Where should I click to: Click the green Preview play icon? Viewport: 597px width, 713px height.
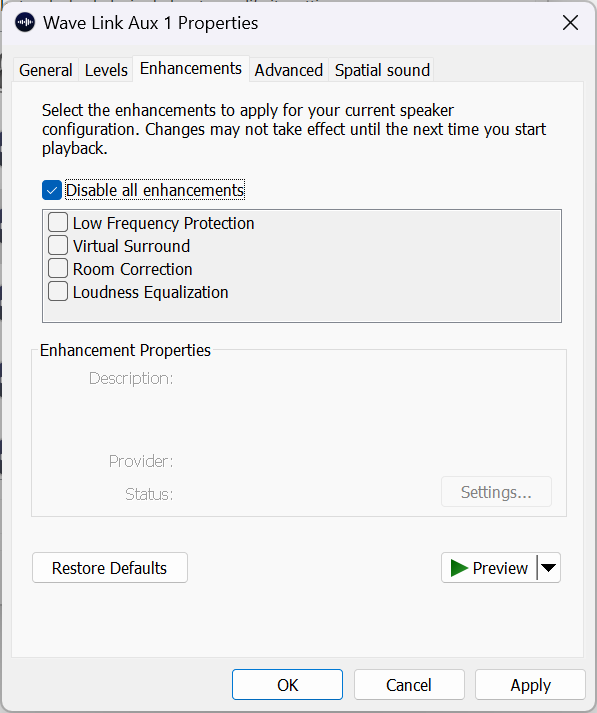[x=459, y=567]
